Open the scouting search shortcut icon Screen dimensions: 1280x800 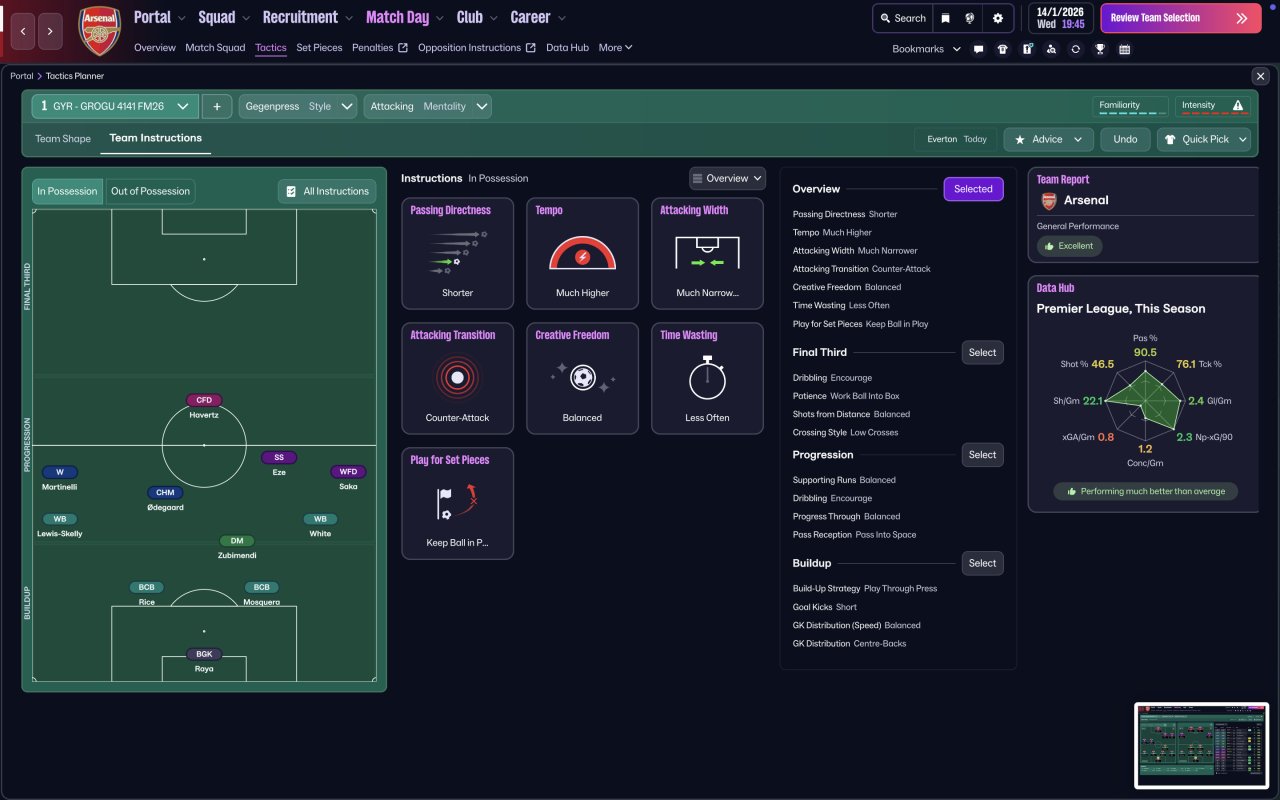click(1051, 49)
